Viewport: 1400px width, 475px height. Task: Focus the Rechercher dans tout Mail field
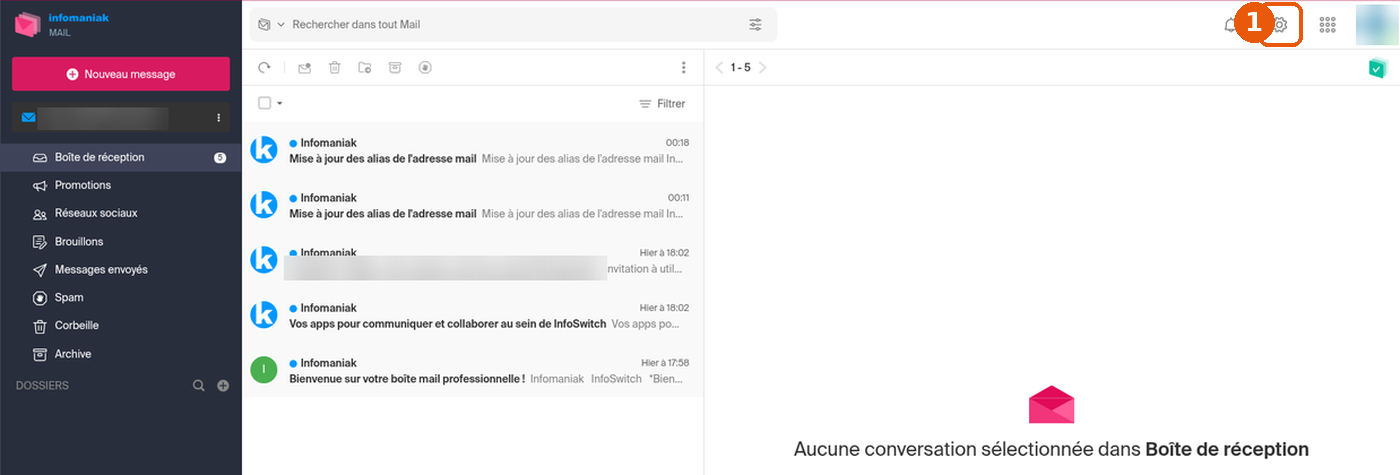[x=515, y=24]
